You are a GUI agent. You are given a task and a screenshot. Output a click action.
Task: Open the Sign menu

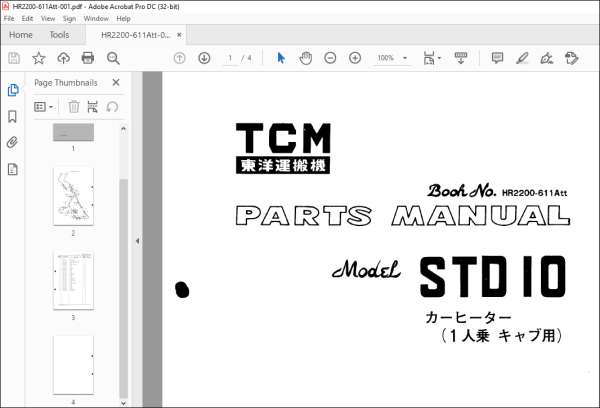69,18
